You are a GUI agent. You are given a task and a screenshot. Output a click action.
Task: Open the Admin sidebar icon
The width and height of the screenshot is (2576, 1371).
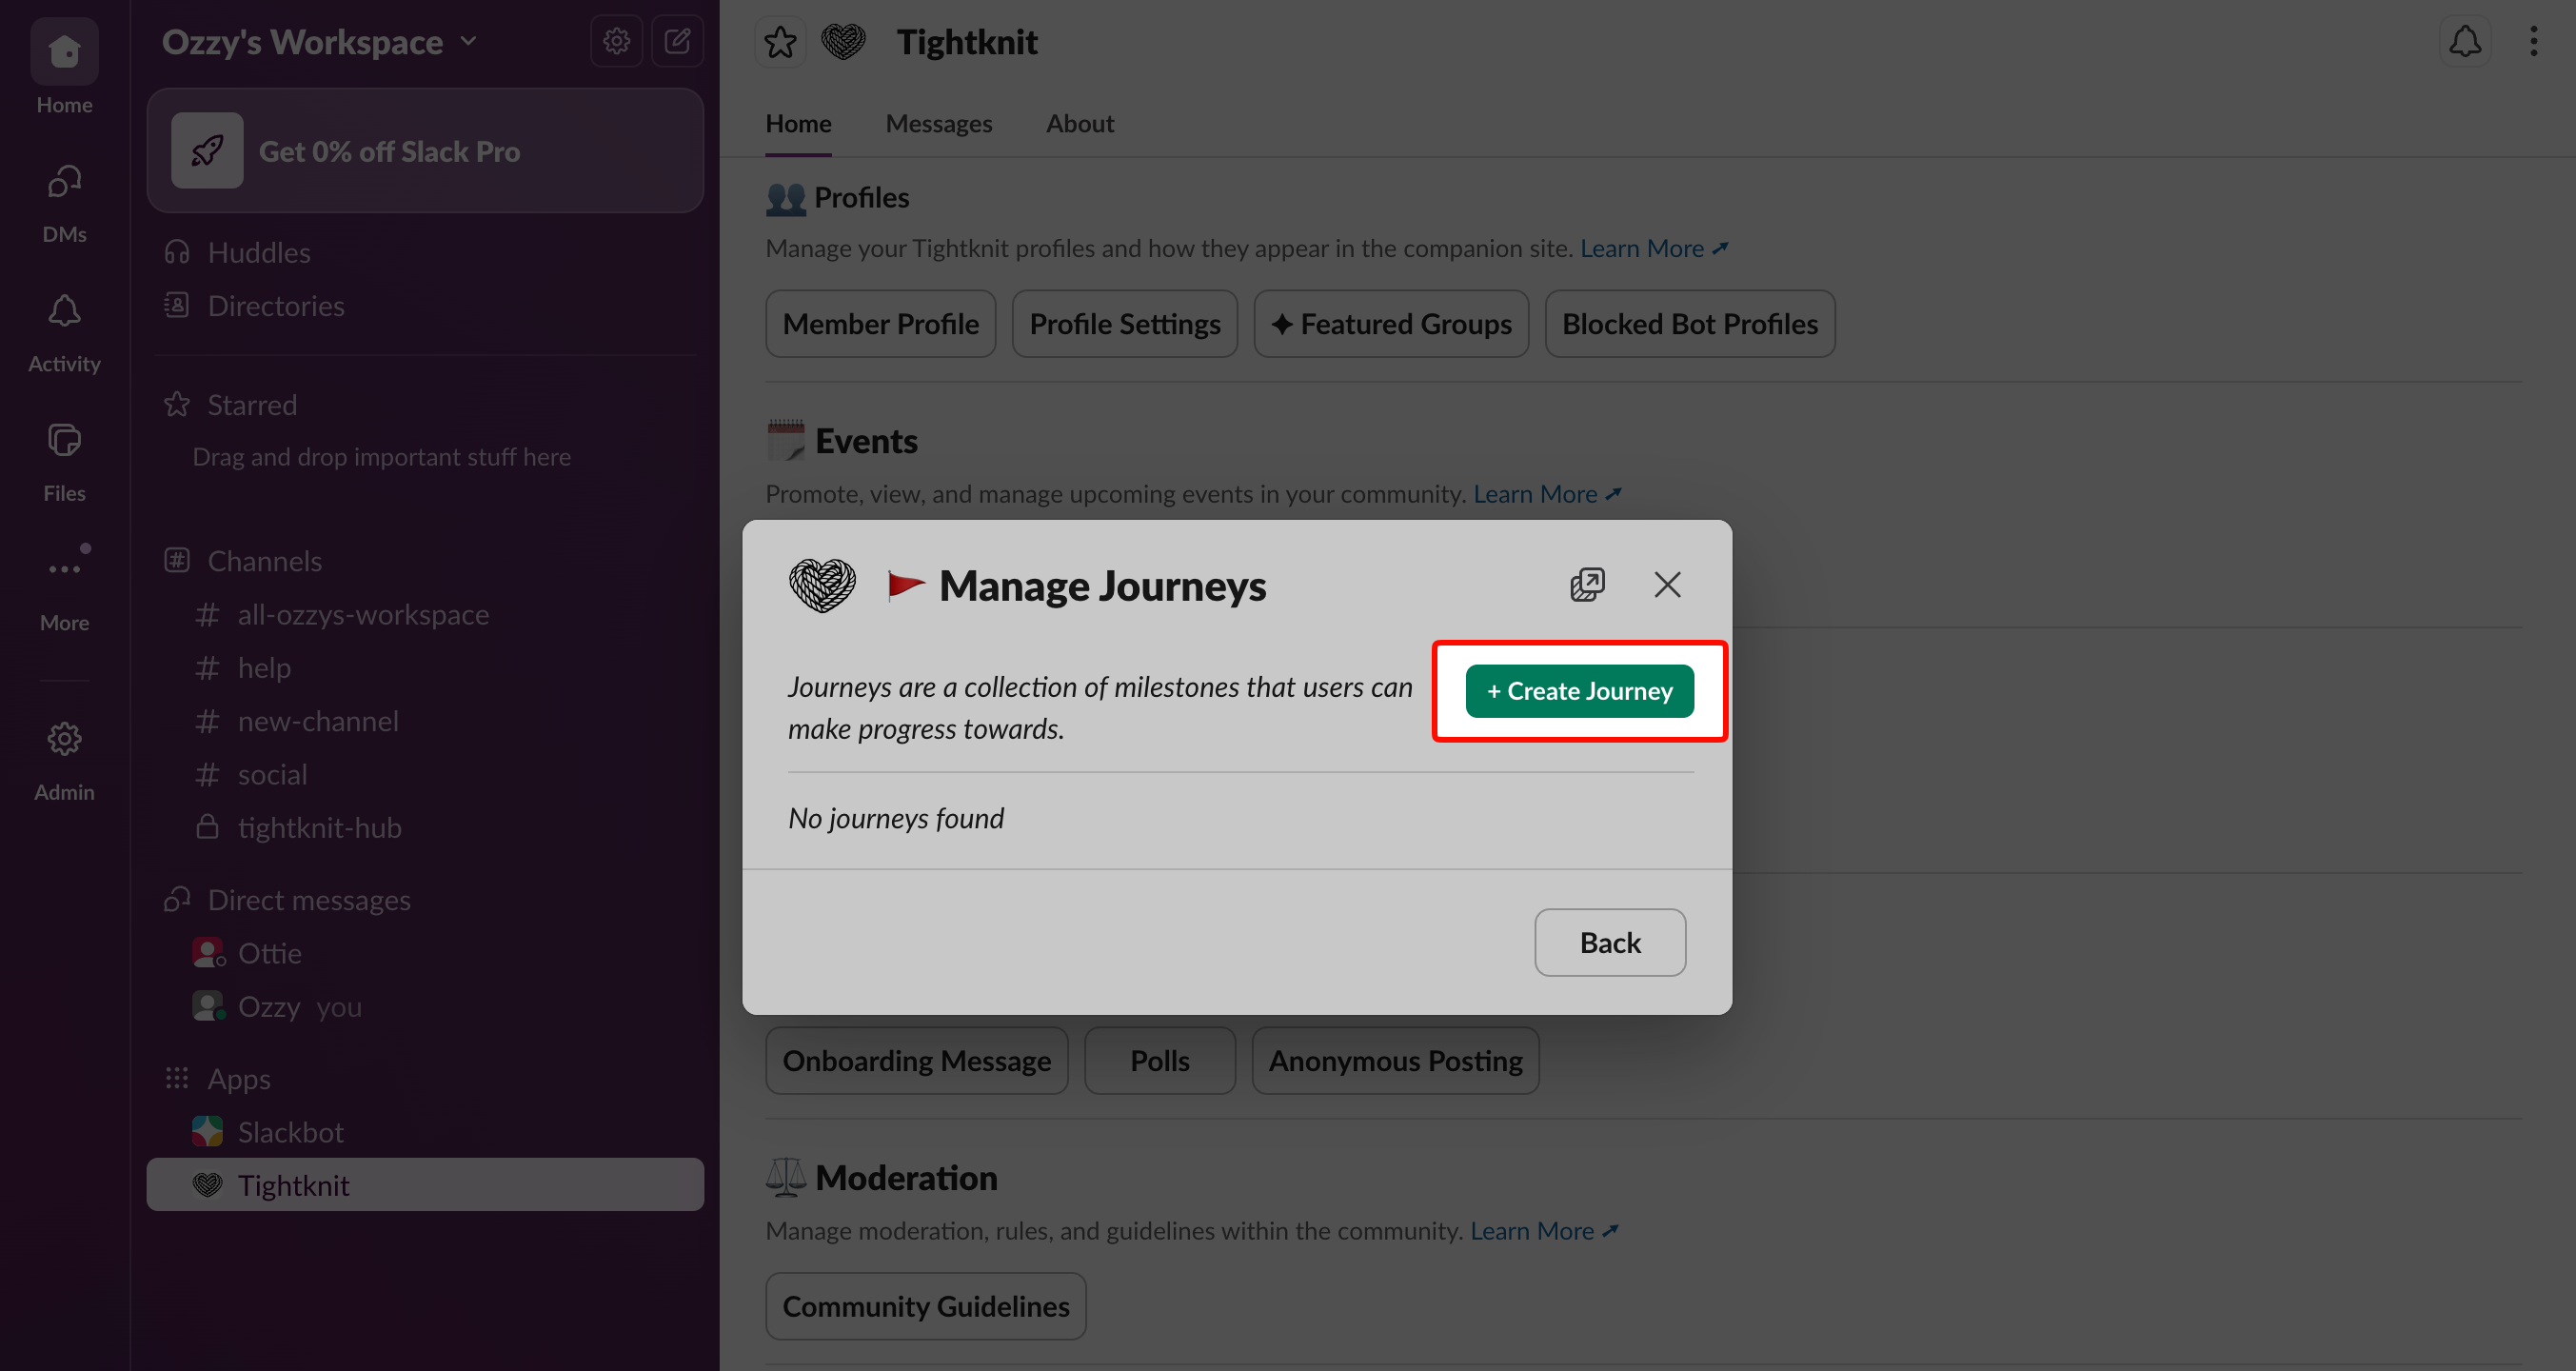click(63, 738)
